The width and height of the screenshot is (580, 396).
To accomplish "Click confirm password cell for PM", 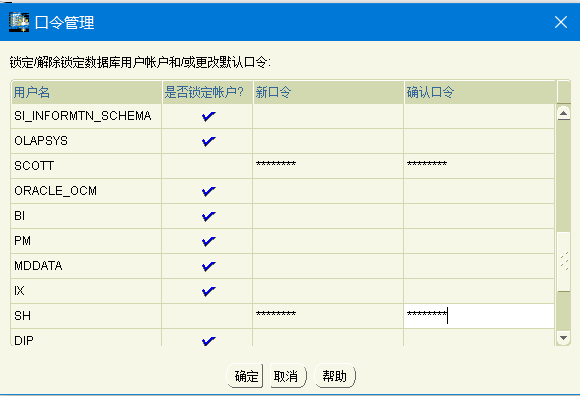I will coord(479,241).
